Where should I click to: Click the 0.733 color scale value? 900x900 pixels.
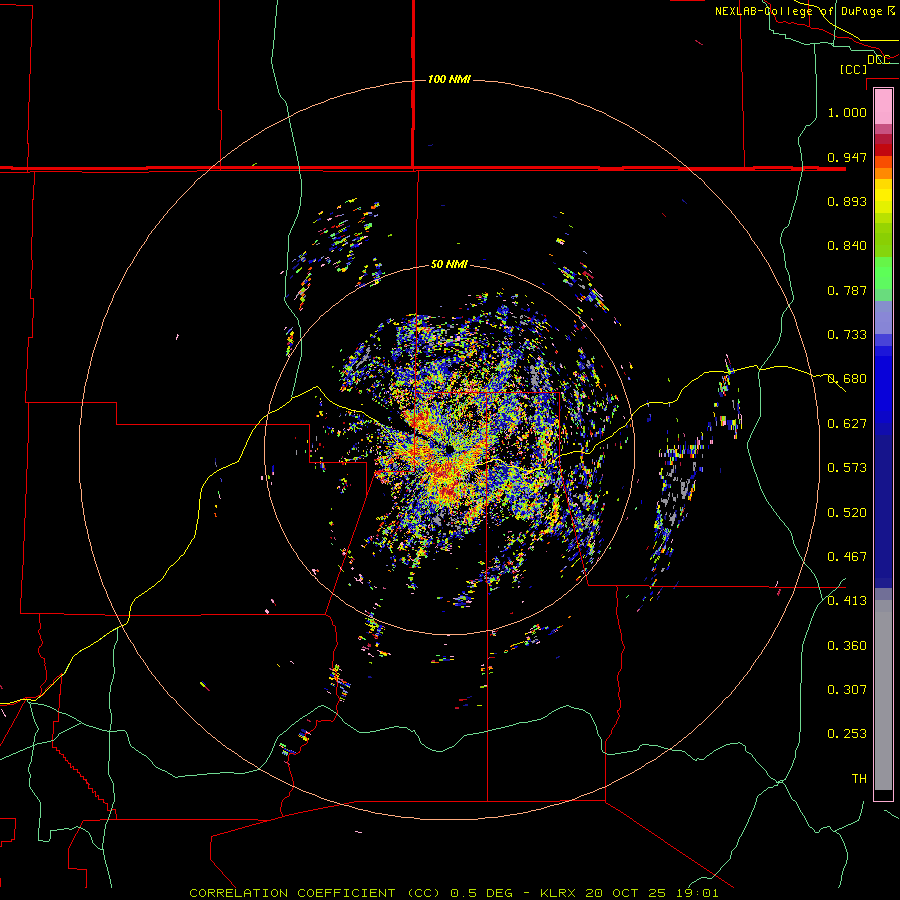(x=847, y=335)
